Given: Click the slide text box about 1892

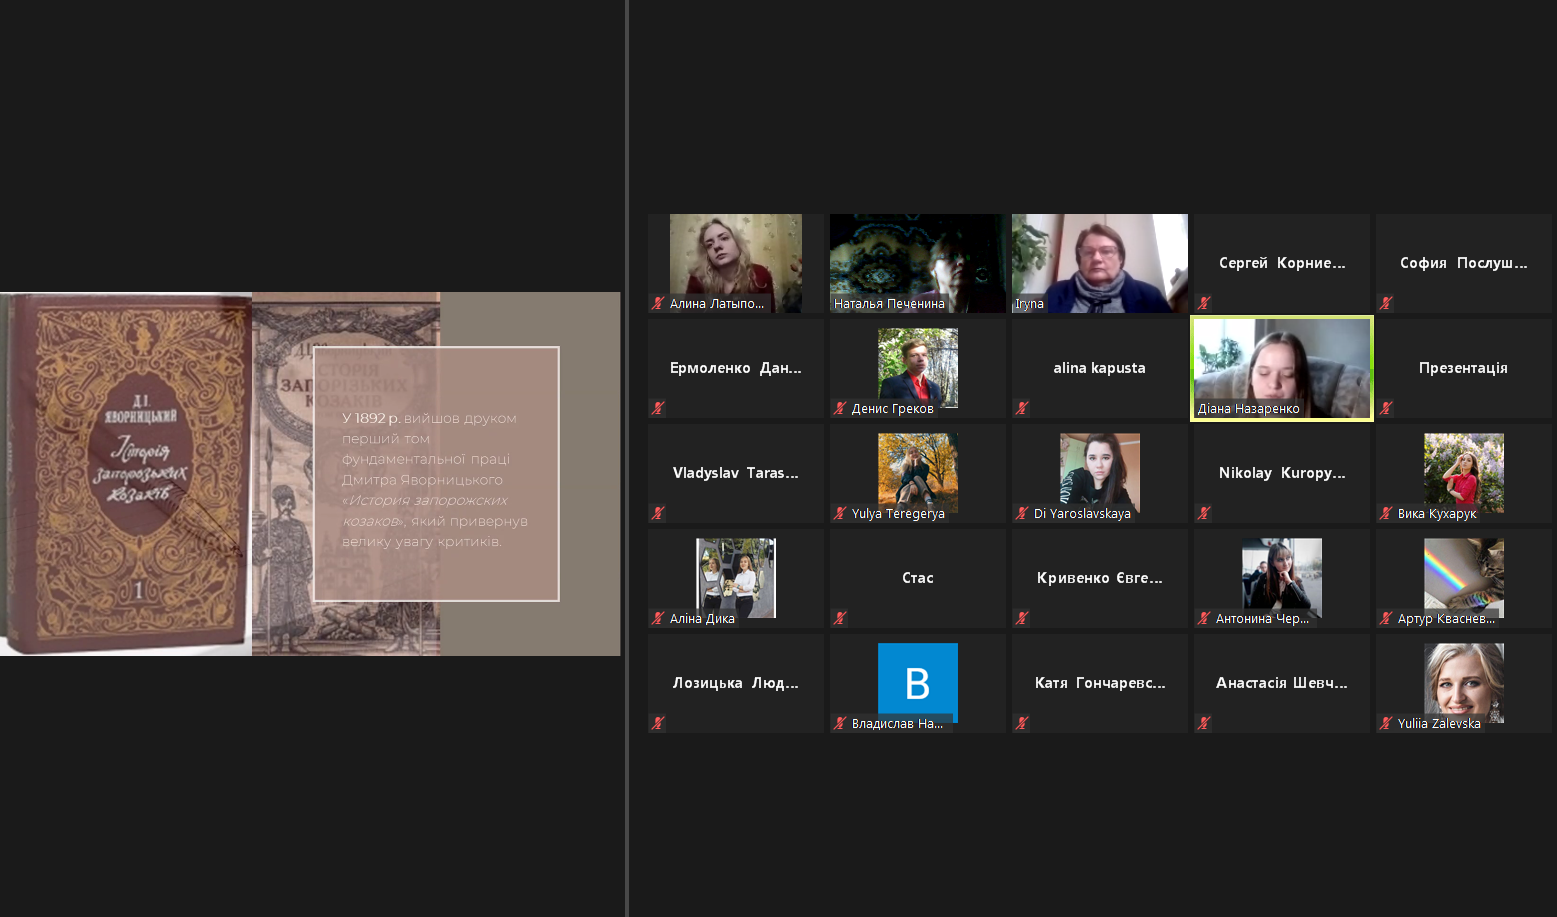Looking at the screenshot, I should (x=436, y=474).
